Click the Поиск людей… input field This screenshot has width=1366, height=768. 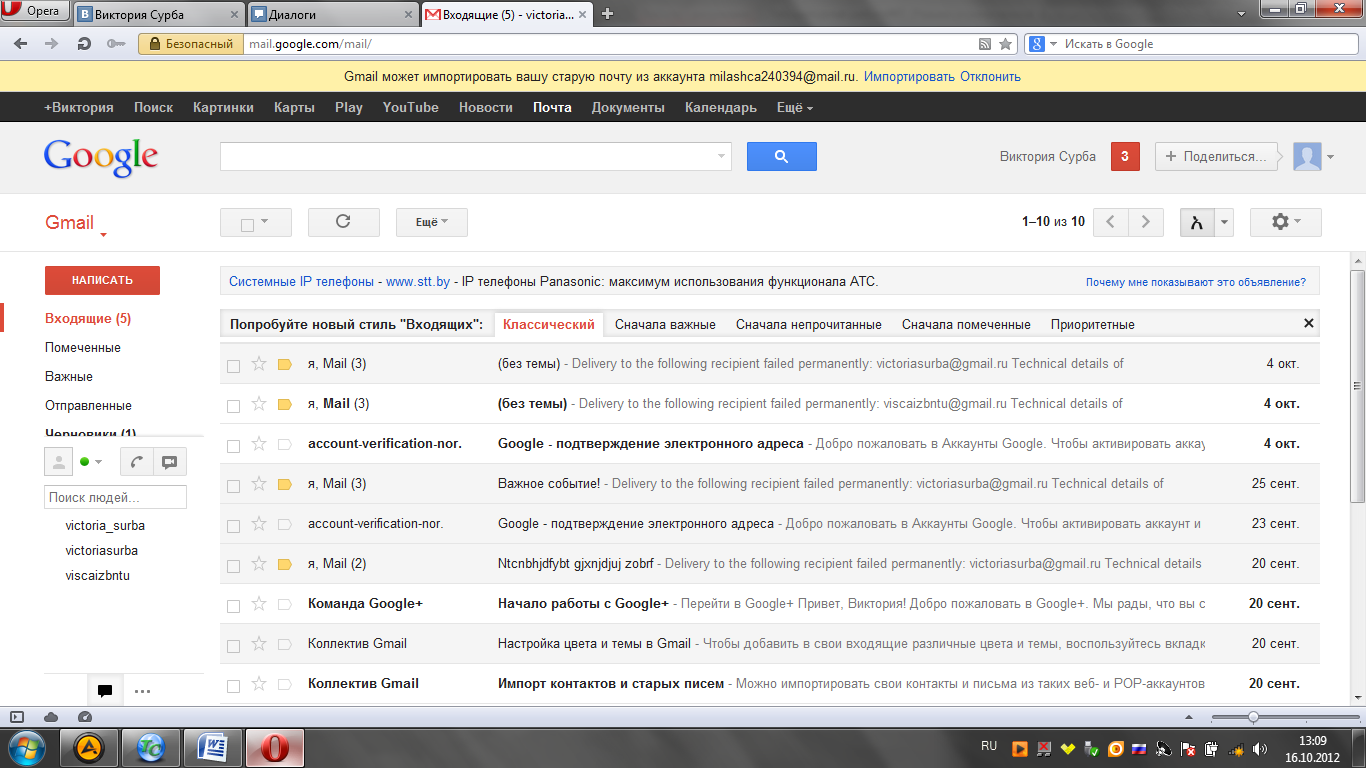pyautogui.click(x=115, y=497)
